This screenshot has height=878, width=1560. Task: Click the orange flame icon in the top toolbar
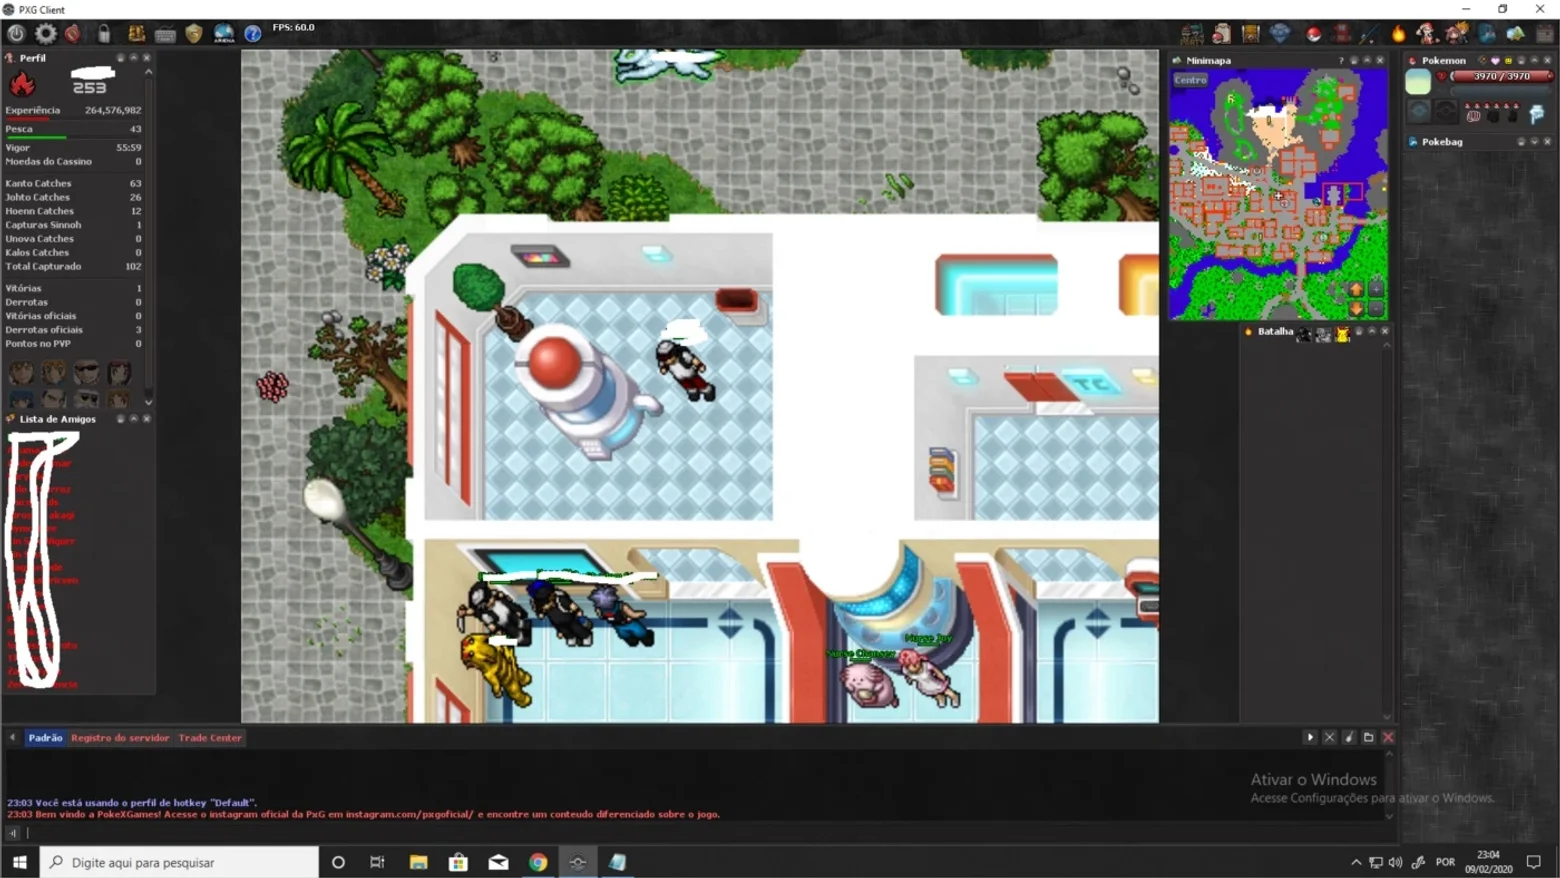coord(1398,34)
